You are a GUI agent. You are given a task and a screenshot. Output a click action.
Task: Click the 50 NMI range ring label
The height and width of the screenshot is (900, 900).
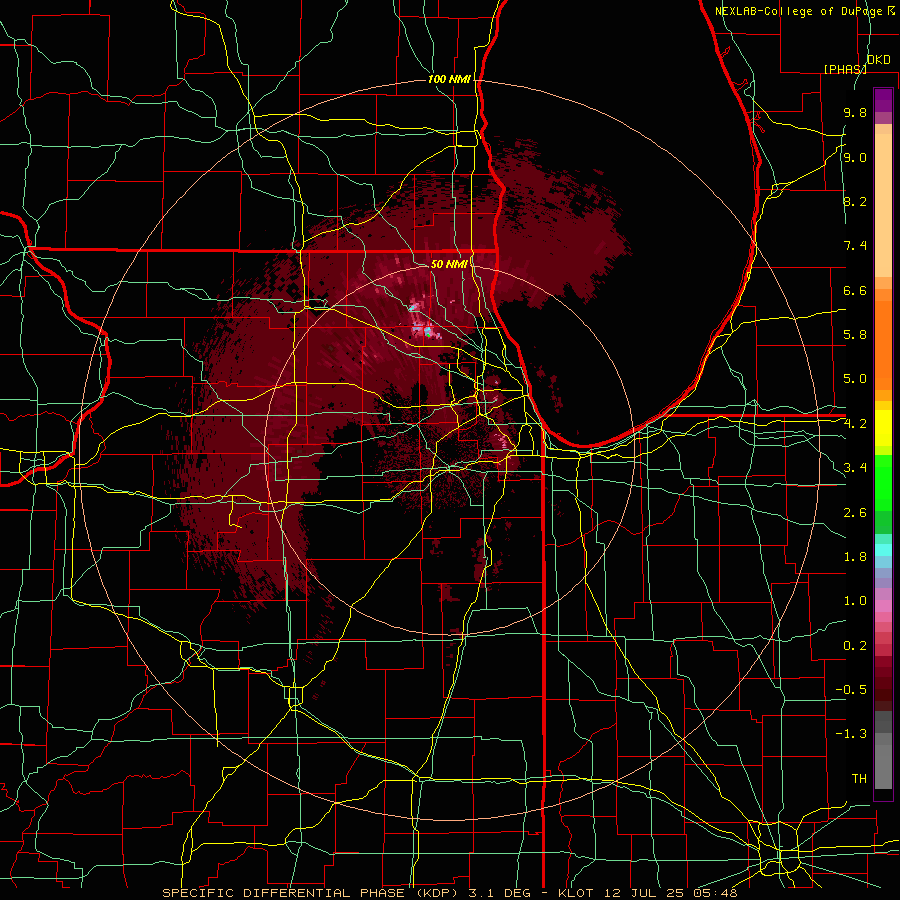449,264
